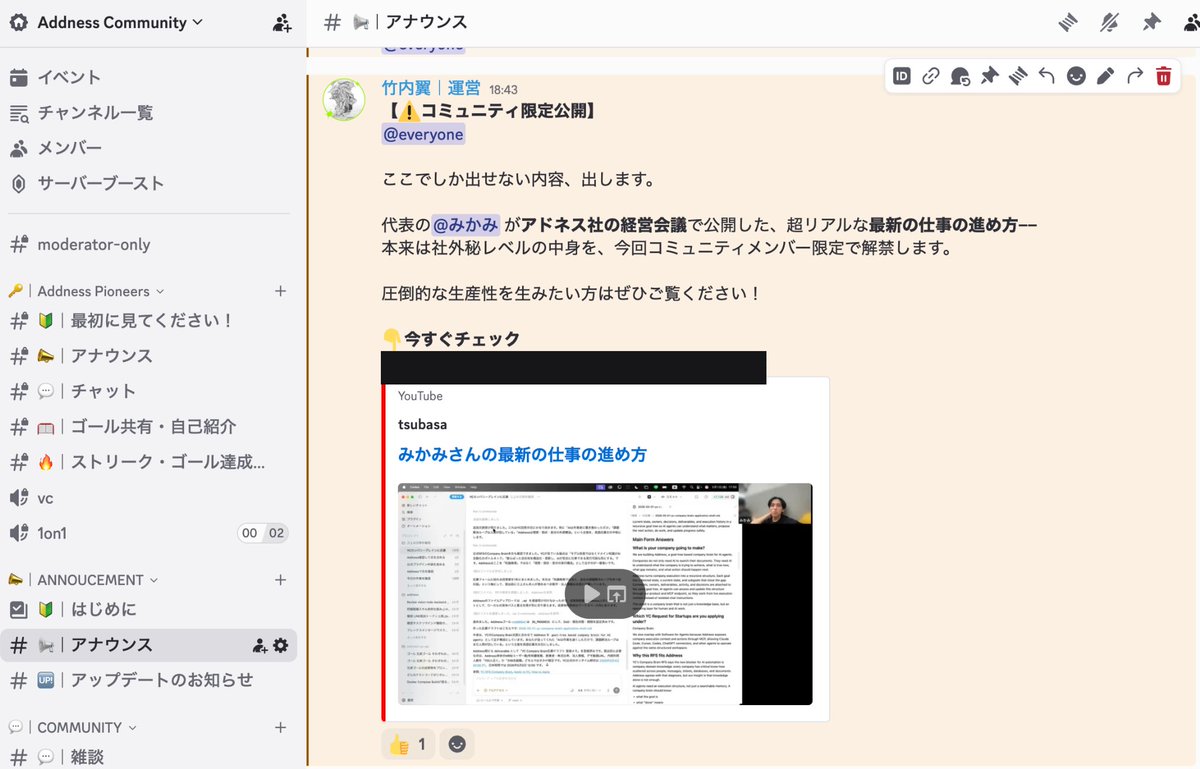This screenshot has height=769, width=1200.
Task: Click the 18:43 message timestamp
Action: click(x=503, y=90)
